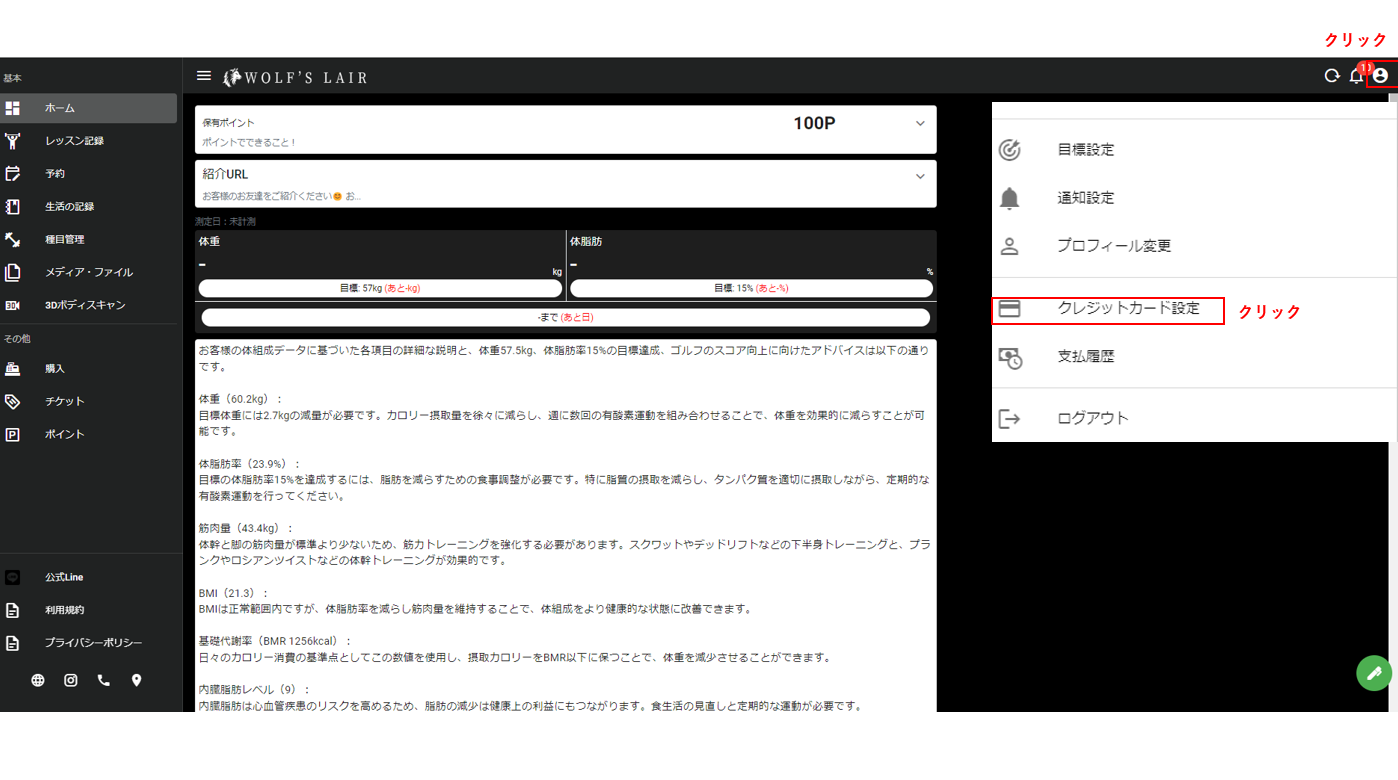This screenshot has height=780, width=1398.
Task: Click the map location pin icon
Action: pos(137,680)
